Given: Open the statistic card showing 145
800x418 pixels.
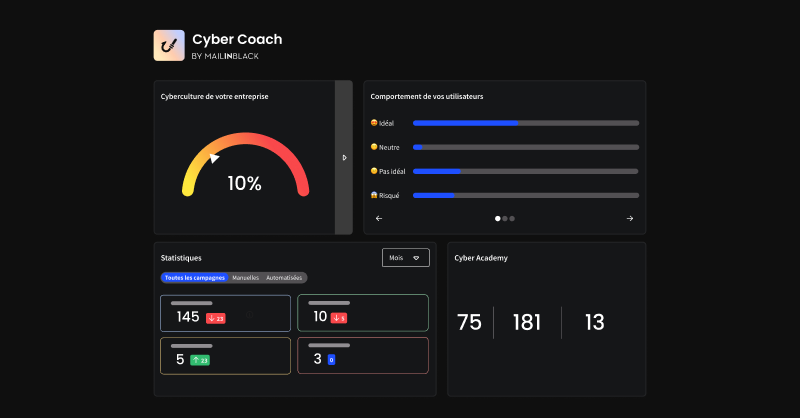Looking at the screenshot, I should (226, 313).
